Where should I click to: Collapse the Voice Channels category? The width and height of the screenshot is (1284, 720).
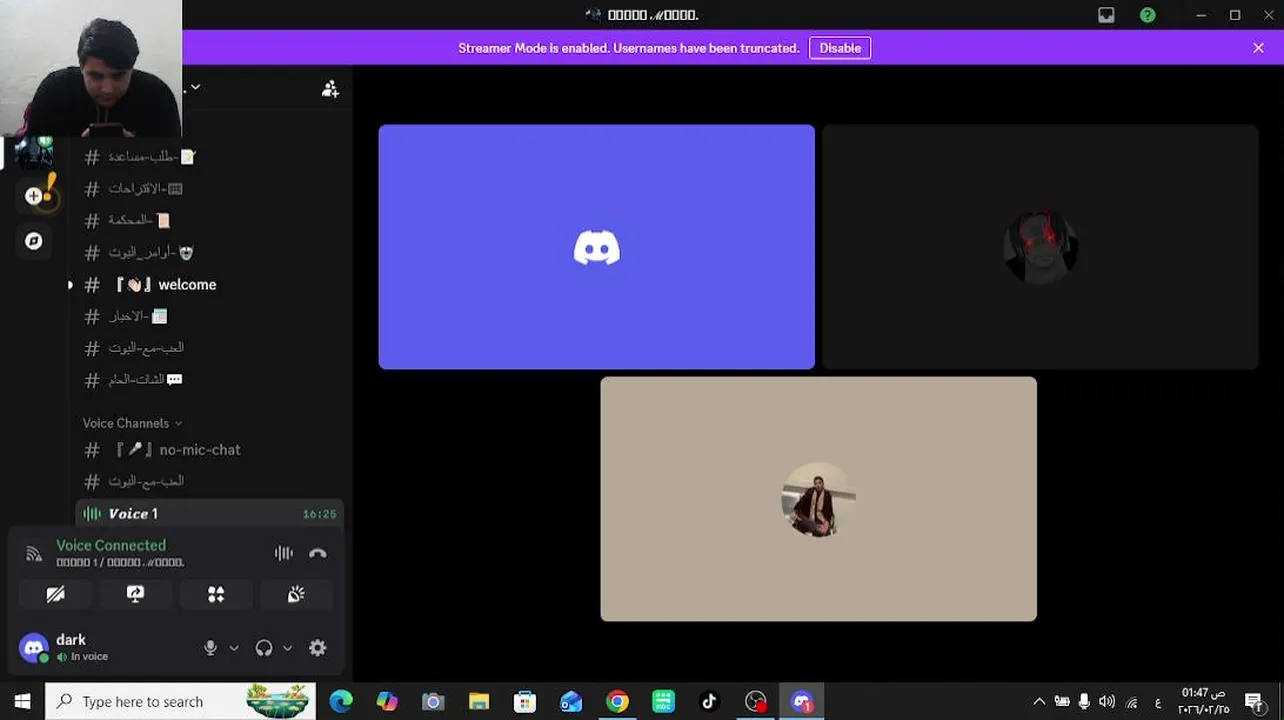point(132,423)
